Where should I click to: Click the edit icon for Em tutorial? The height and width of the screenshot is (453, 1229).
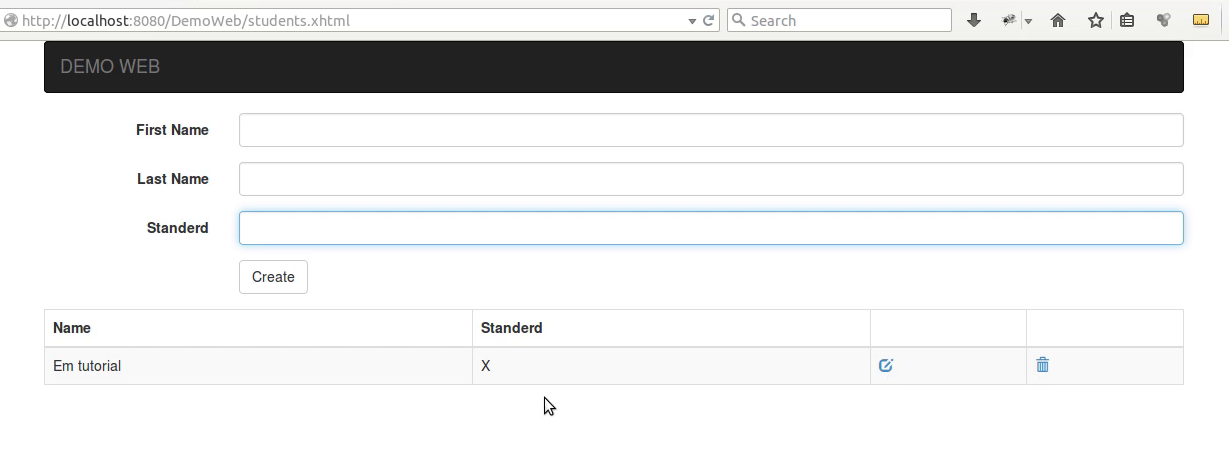[885, 366]
